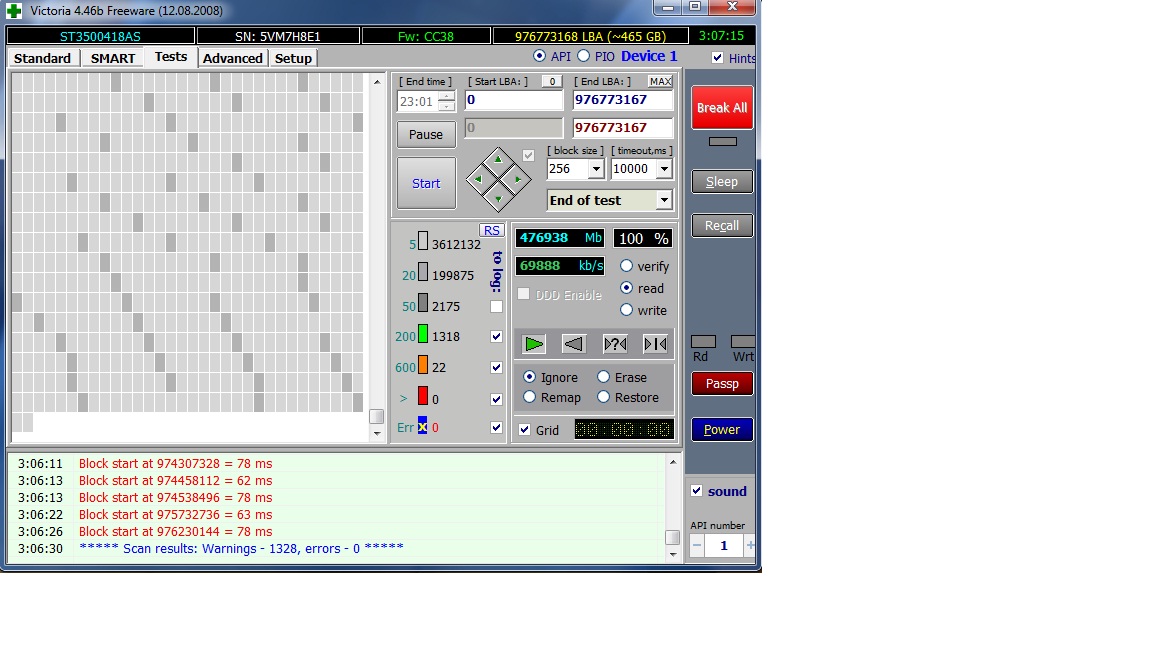
Task: Toggle the Grid checkbox
Action: (525, 430)
